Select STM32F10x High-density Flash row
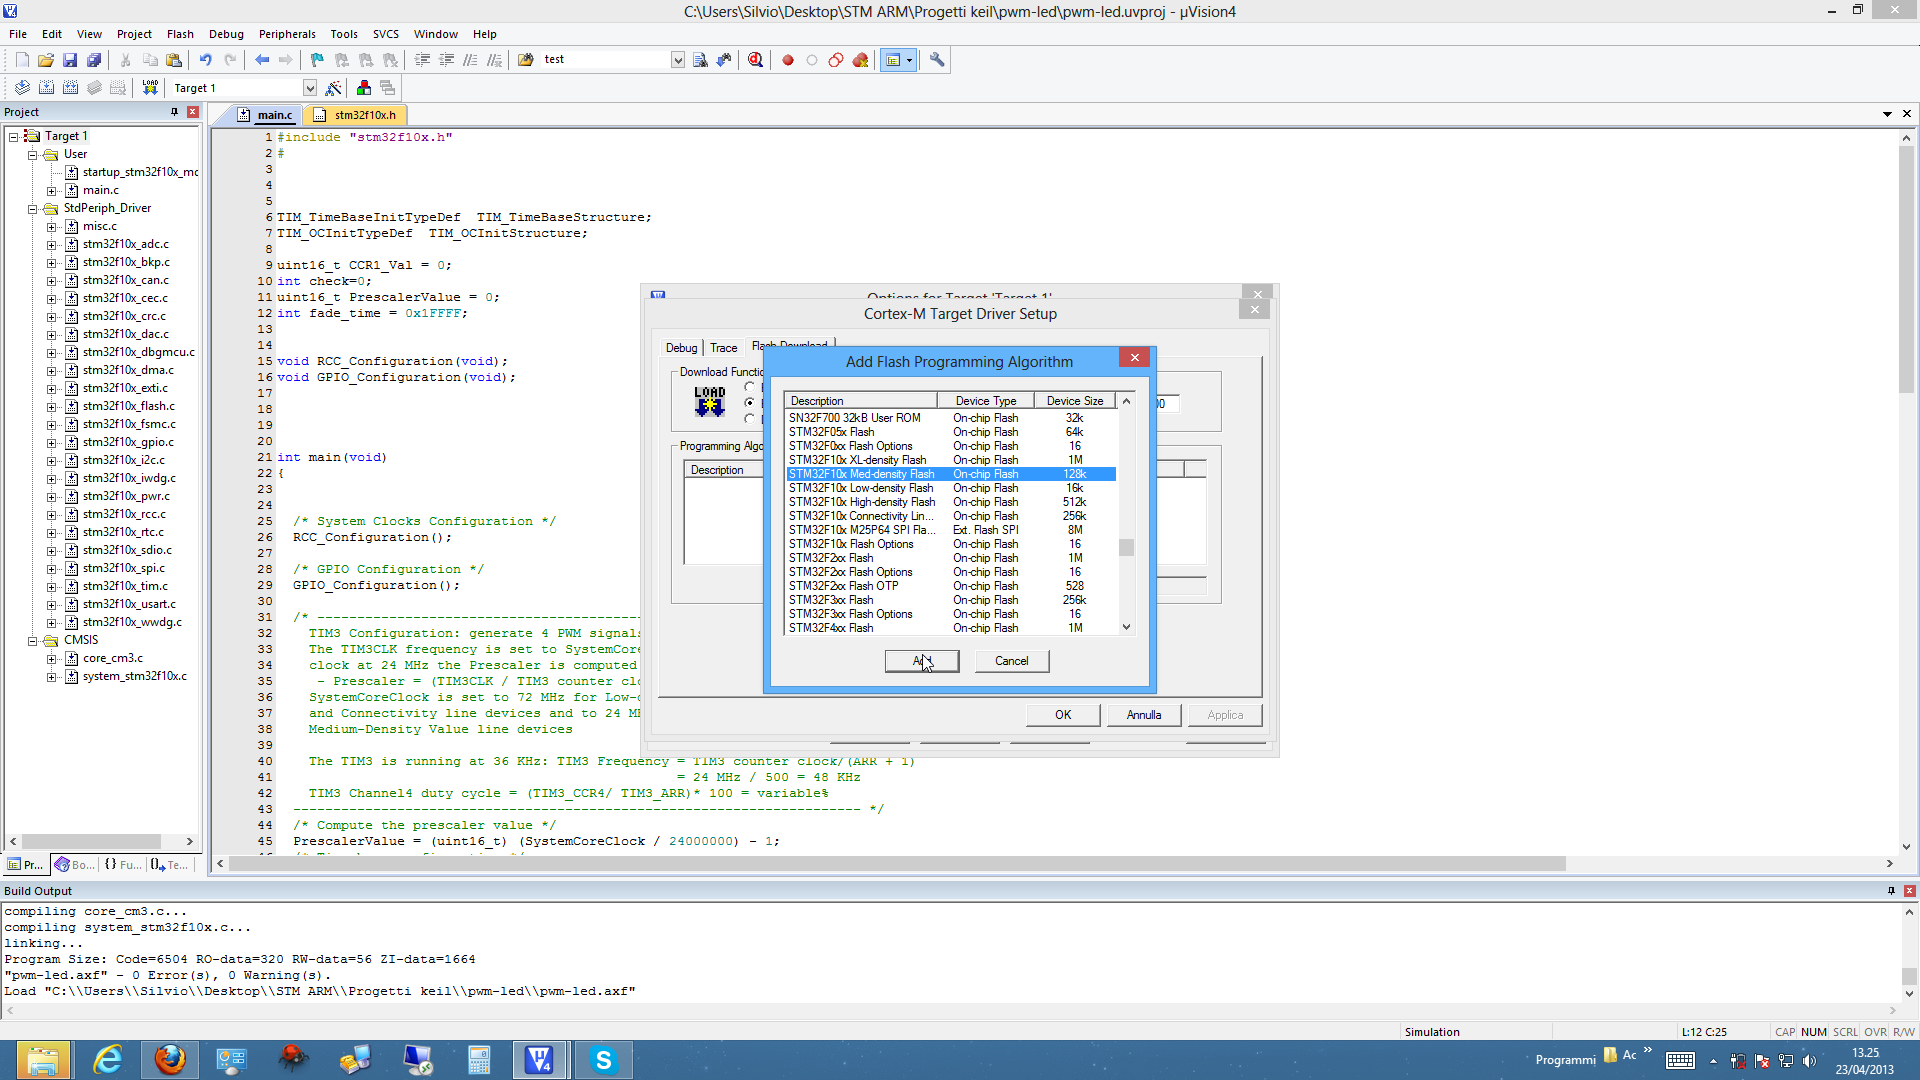 pos(861,502)
